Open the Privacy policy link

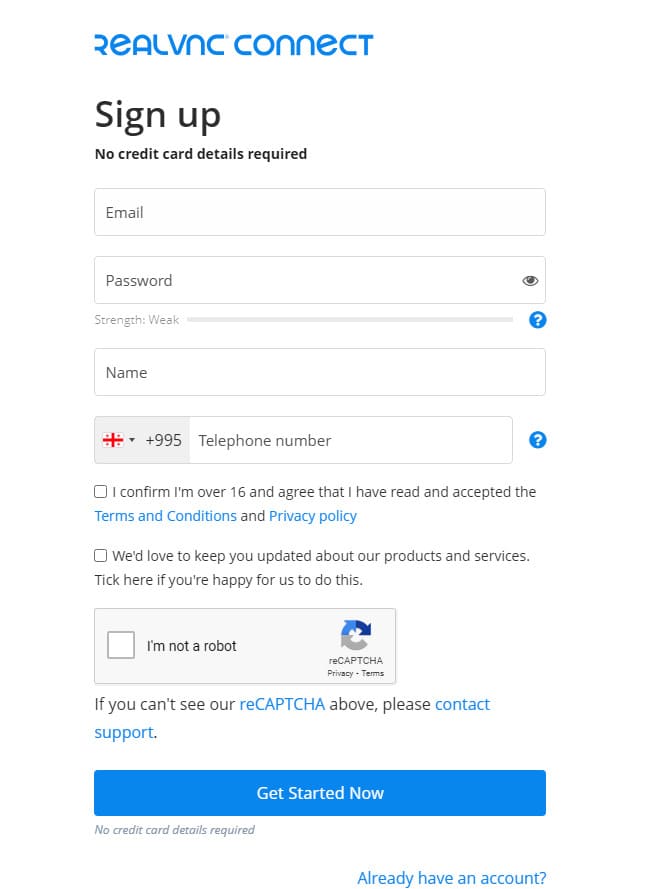point(312,516)
